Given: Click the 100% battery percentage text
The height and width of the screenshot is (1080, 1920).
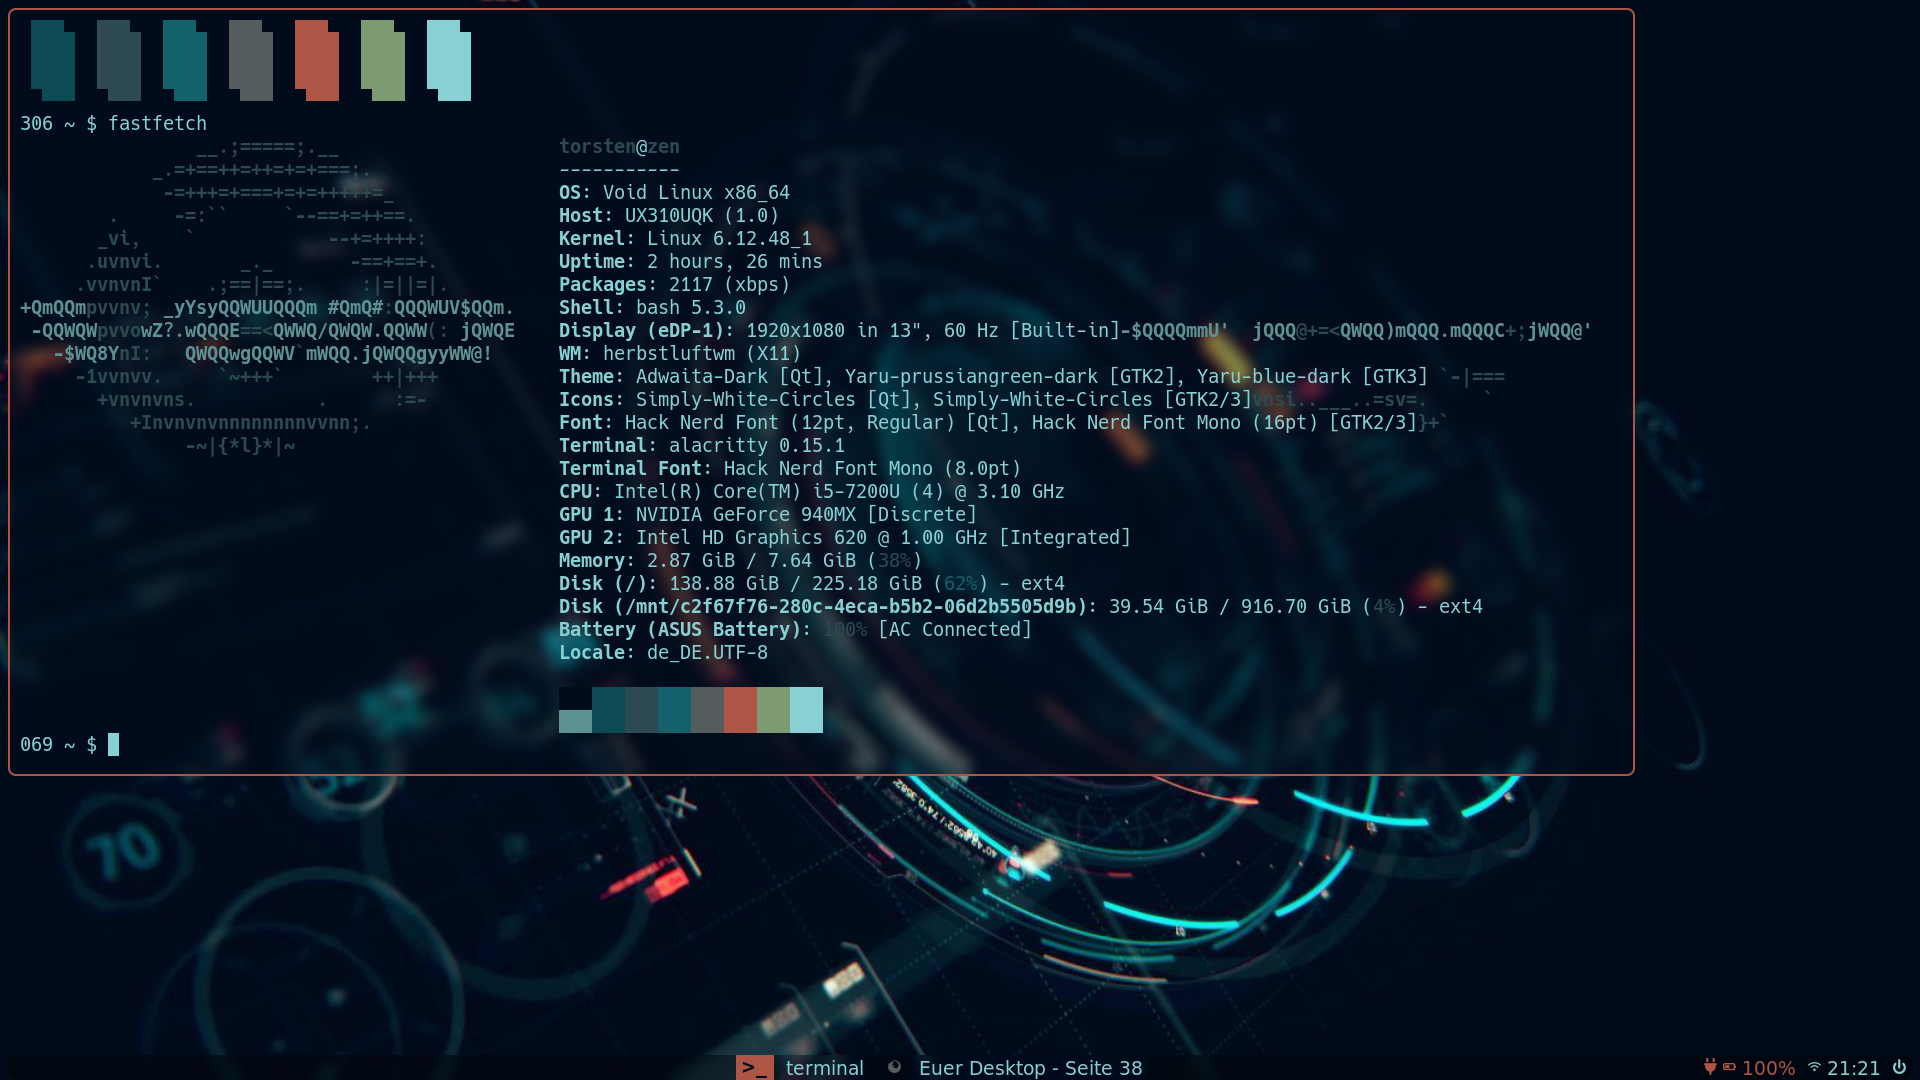Looking at the screenshot, I should [x=1768, y=1068].
